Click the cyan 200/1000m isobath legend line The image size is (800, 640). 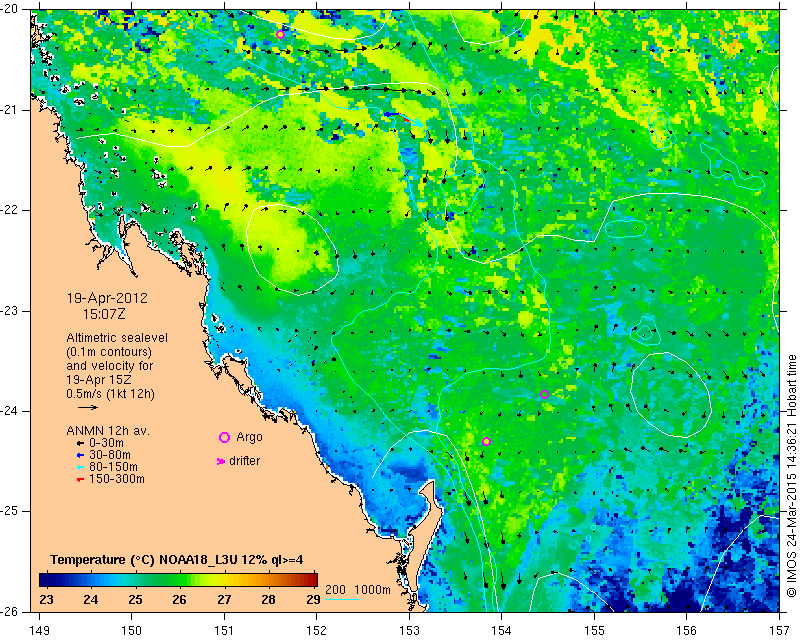(x=342, y=599)
